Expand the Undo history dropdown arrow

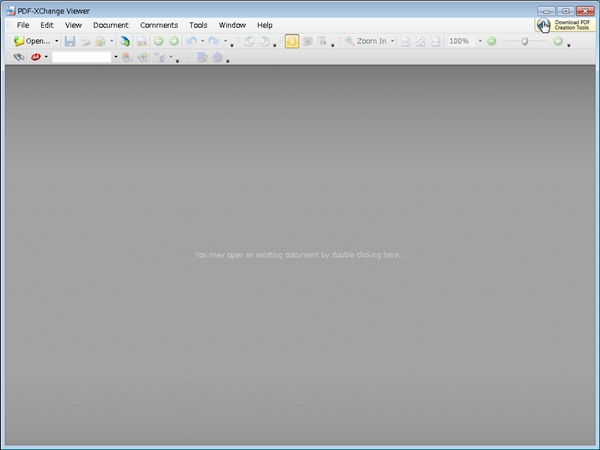pyautogui.click(x=202, y=41)
